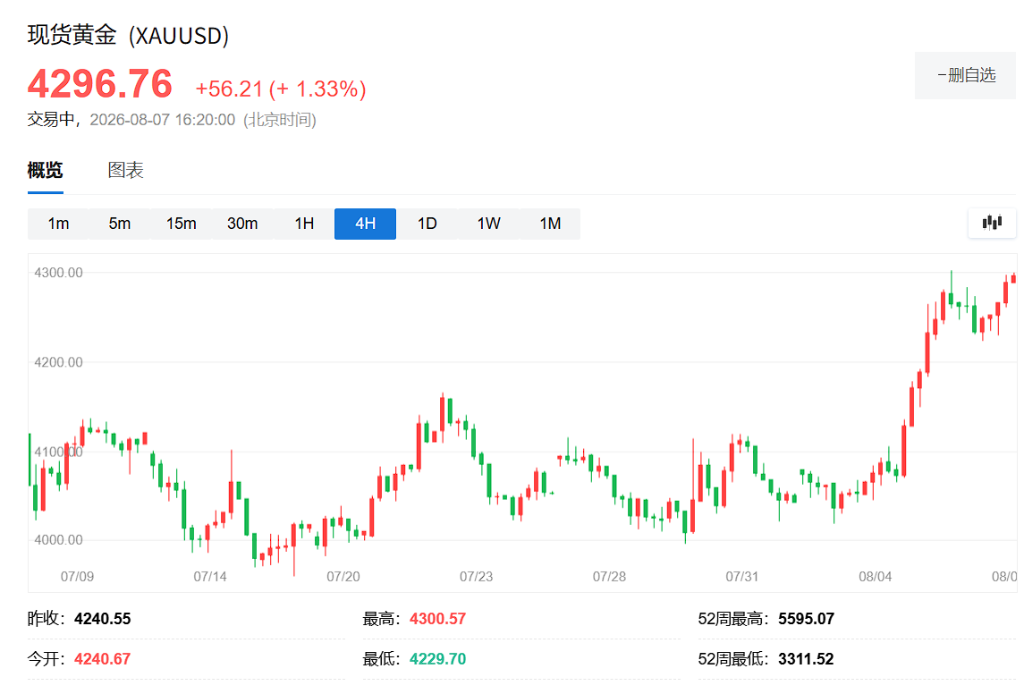Open the 概览 overview tab
The height and width of the screenshot is (689, 1024).
coord(45,170)
